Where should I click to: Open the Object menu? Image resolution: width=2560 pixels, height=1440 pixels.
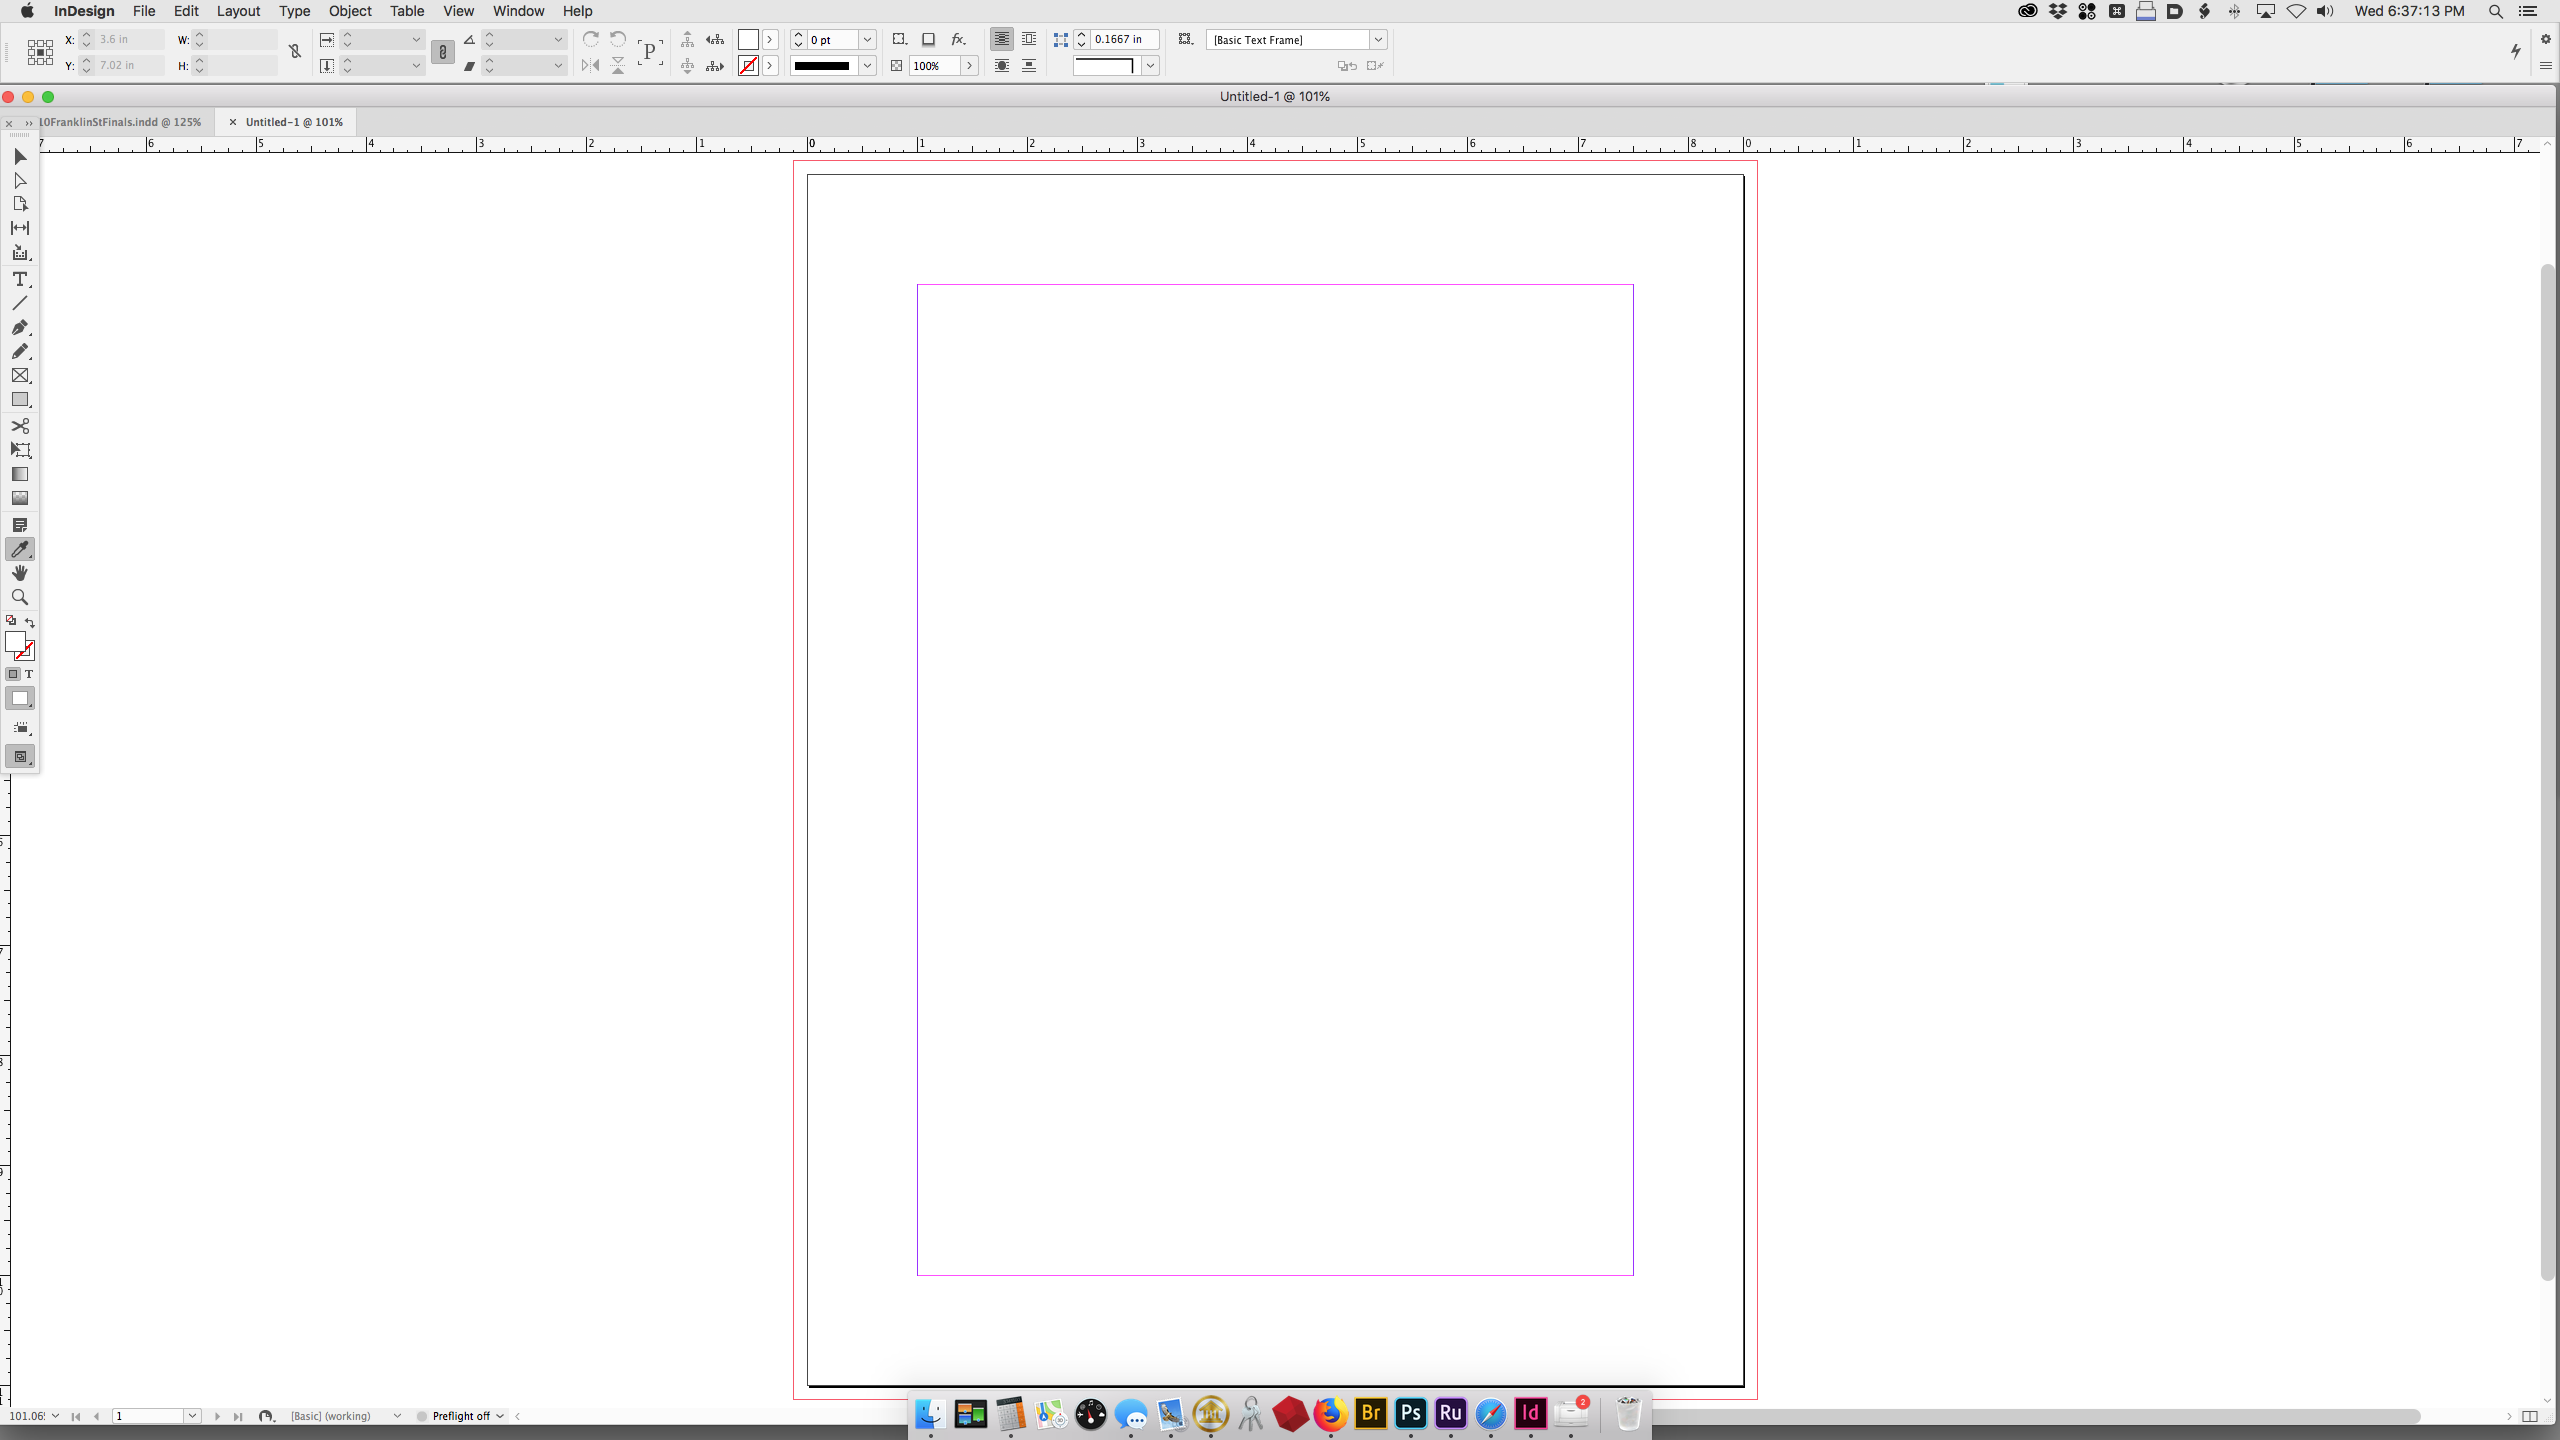[x=349, y=11]
